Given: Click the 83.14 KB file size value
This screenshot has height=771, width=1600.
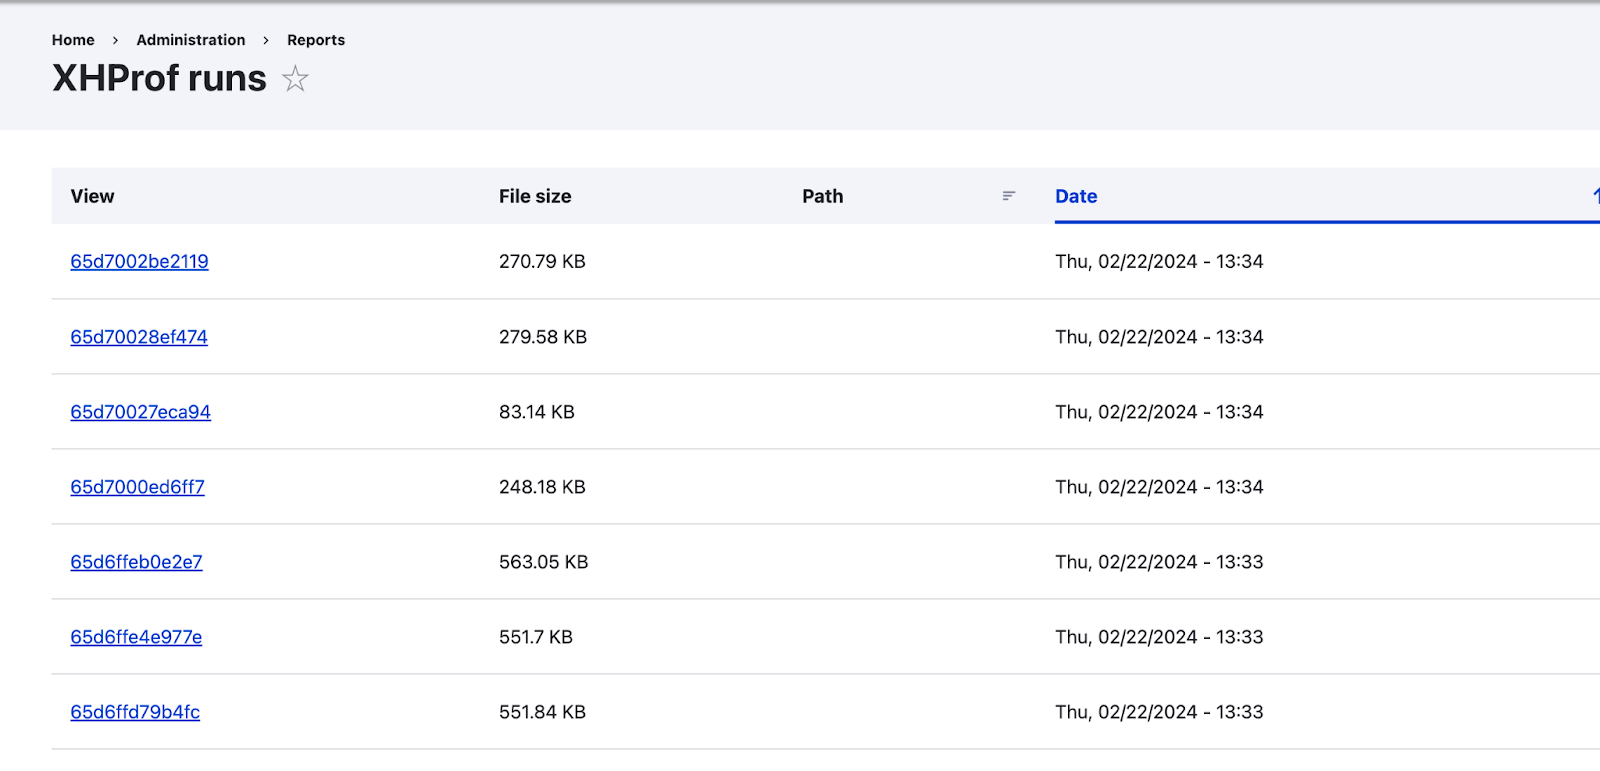Looking at the screenshot, I should coord(537,412).
